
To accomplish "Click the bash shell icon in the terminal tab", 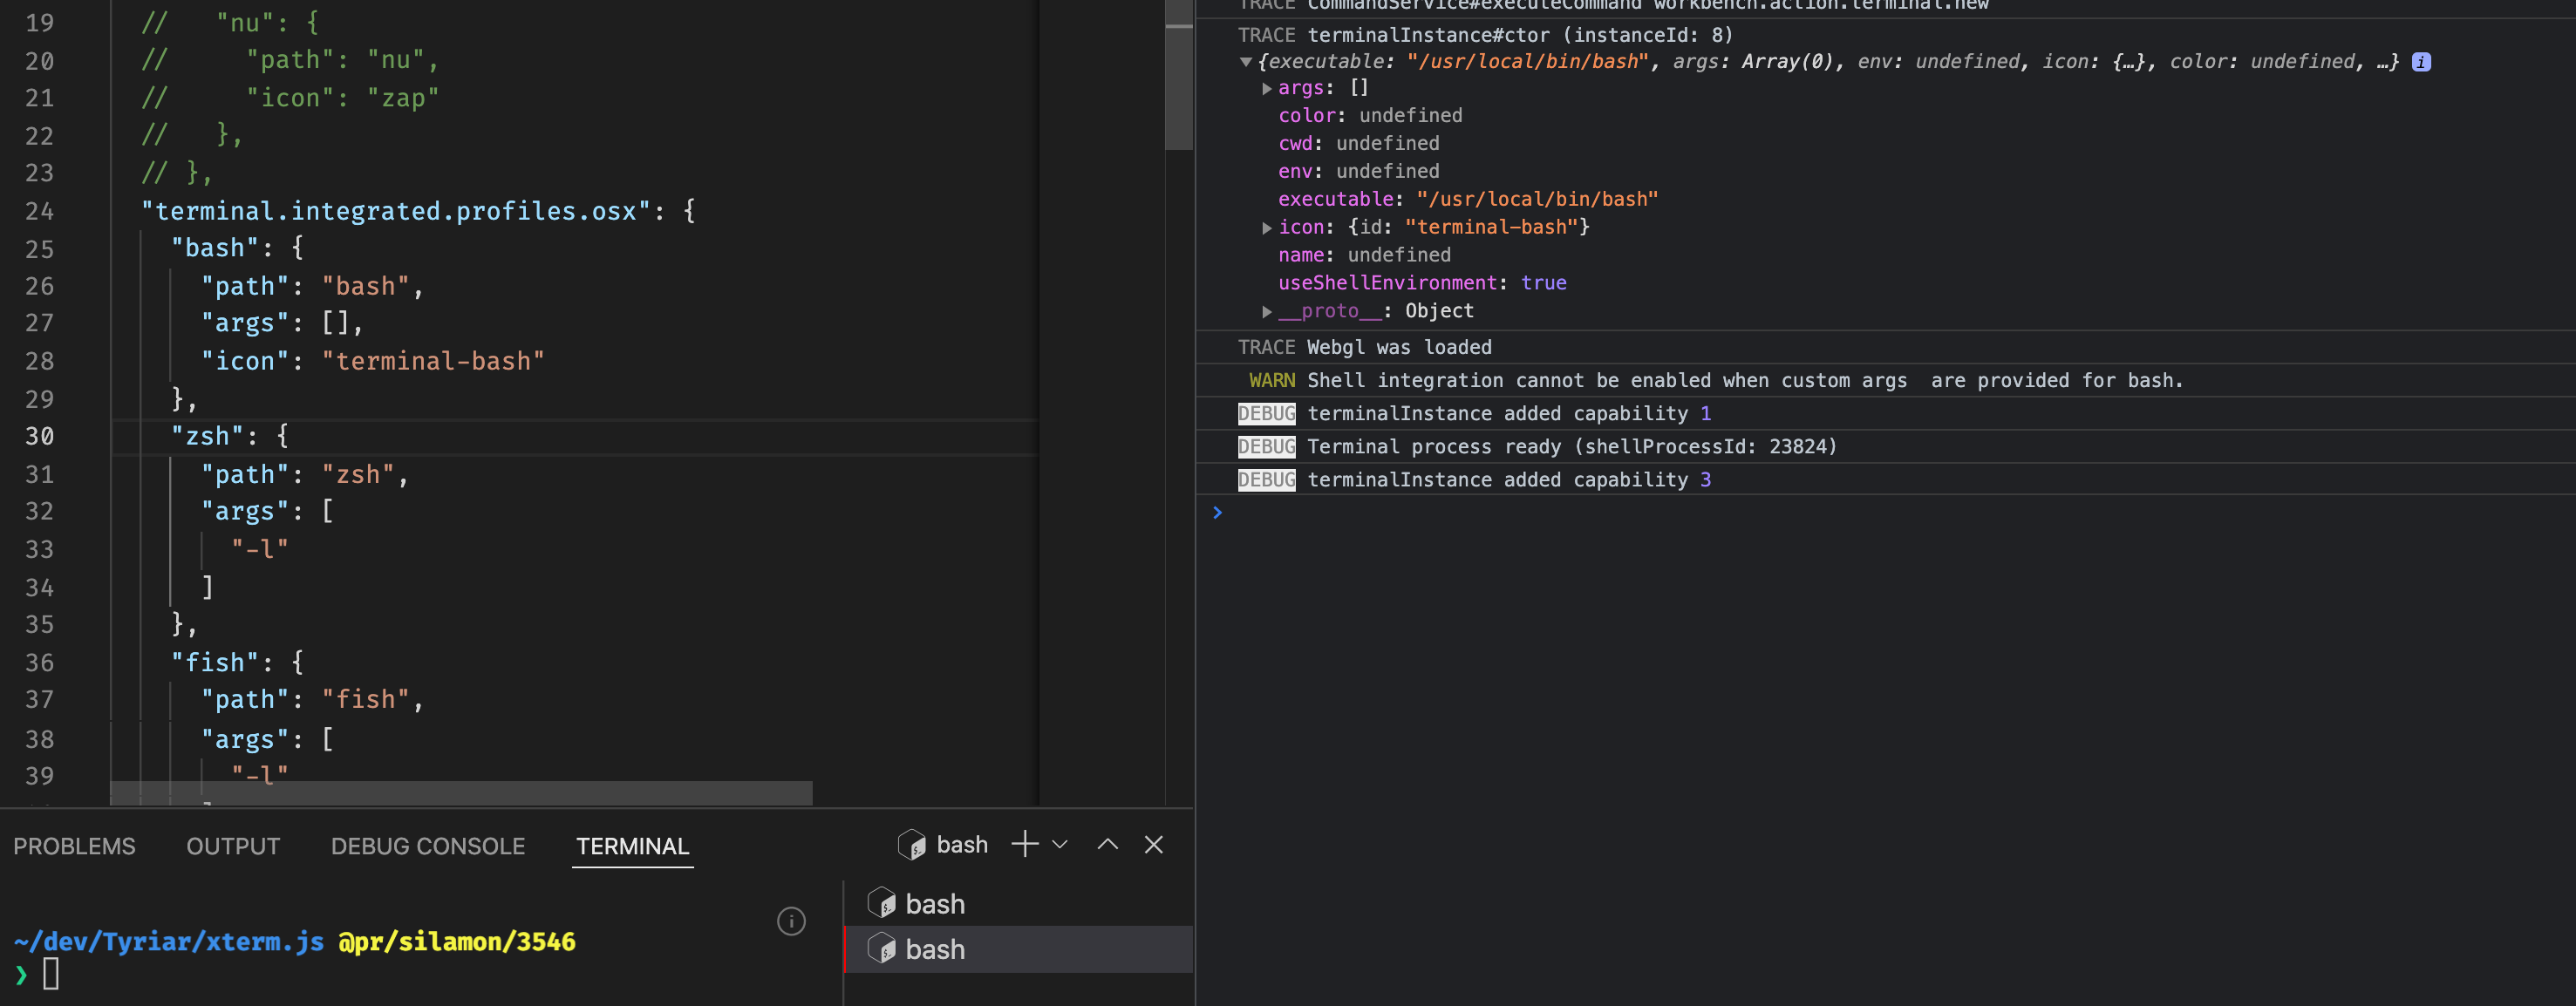I will coord(911,844).
